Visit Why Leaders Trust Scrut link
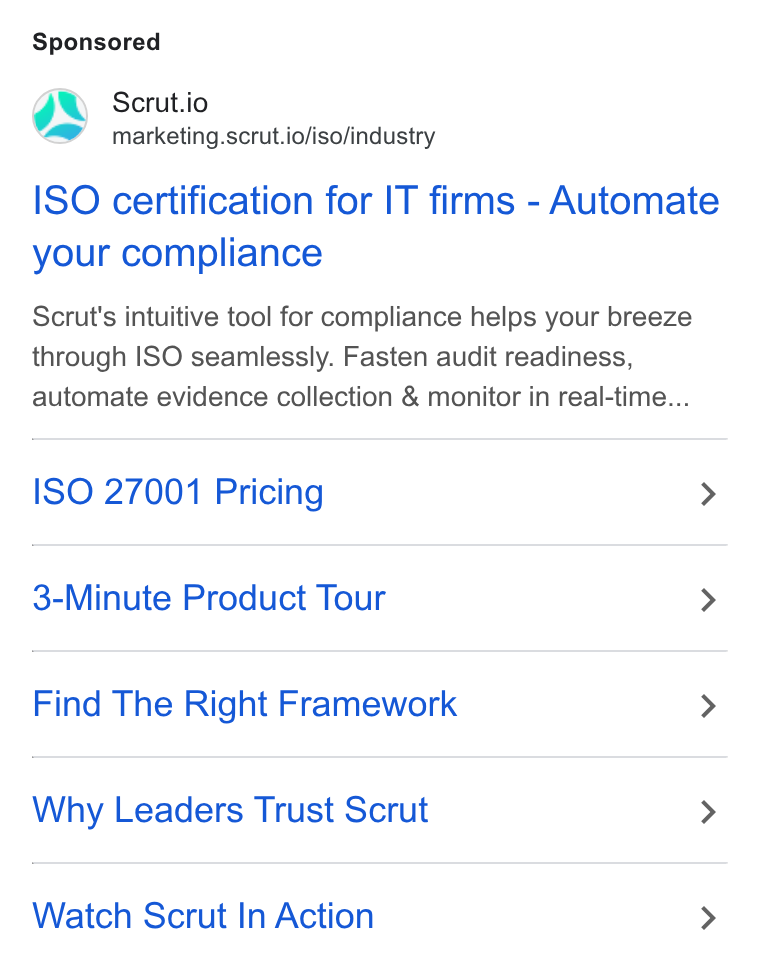 pos(230,810)
